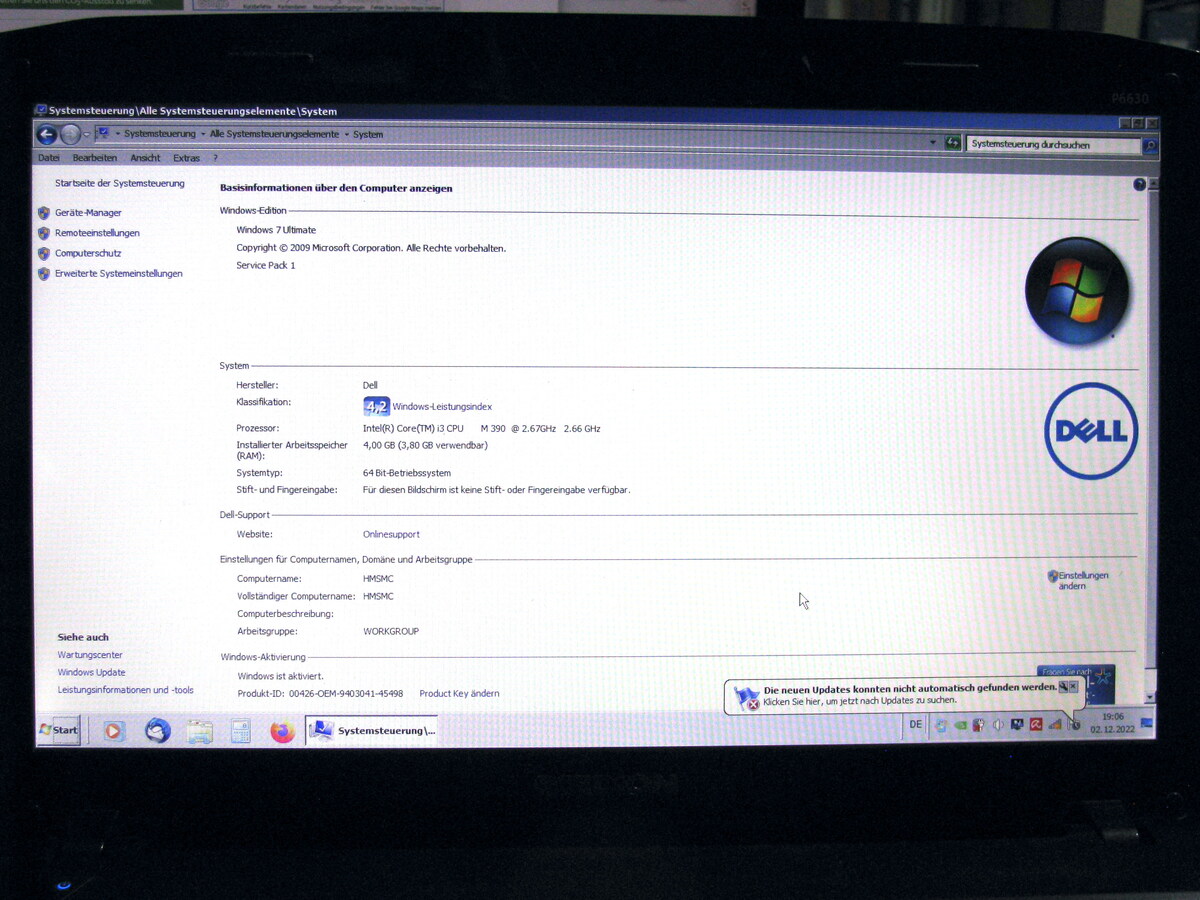Open the Start menu
The width and height of the screenshot is (1200, 900).
coord(59,729)
